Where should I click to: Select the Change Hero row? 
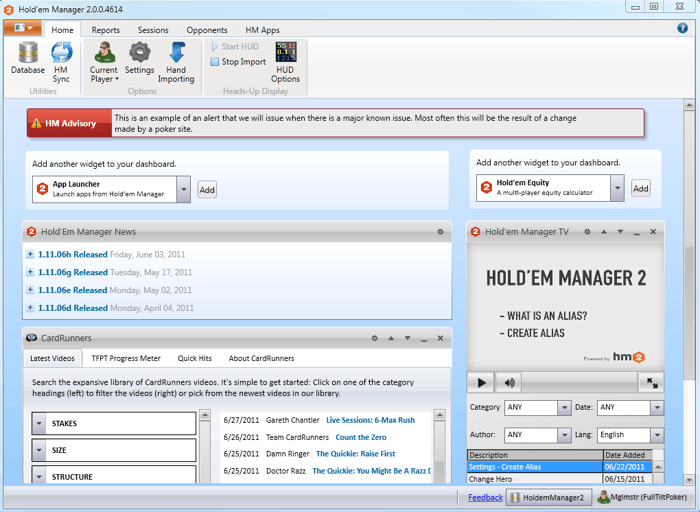coord(560,479)
